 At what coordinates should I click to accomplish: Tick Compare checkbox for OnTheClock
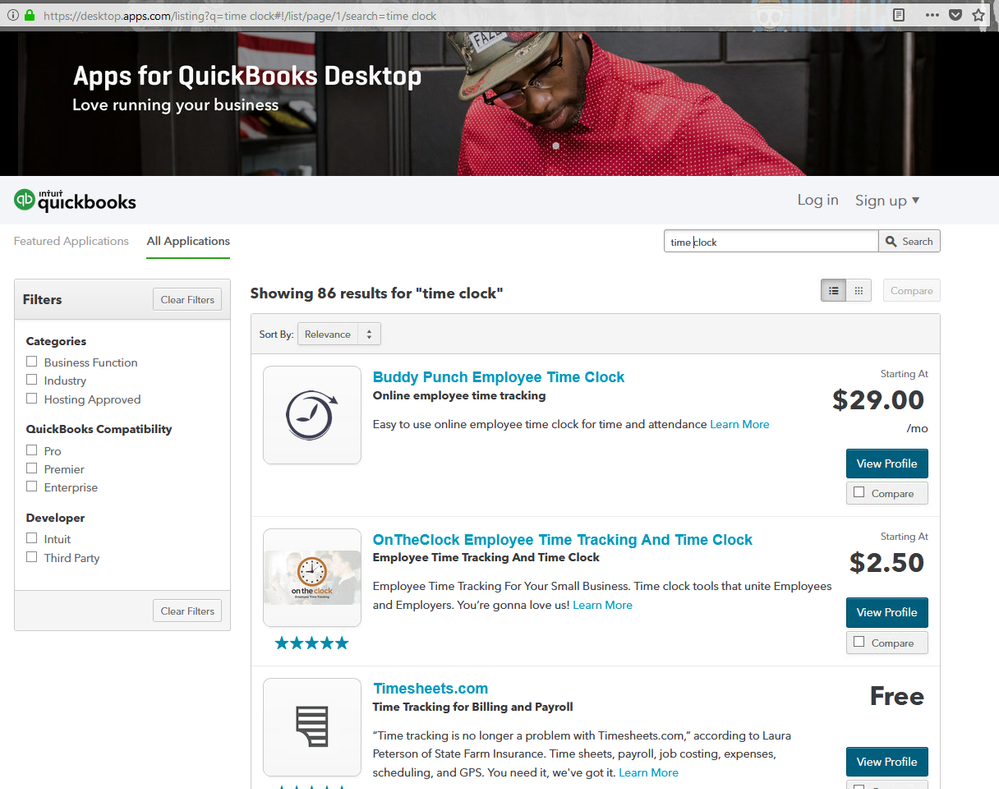point(859,642)
